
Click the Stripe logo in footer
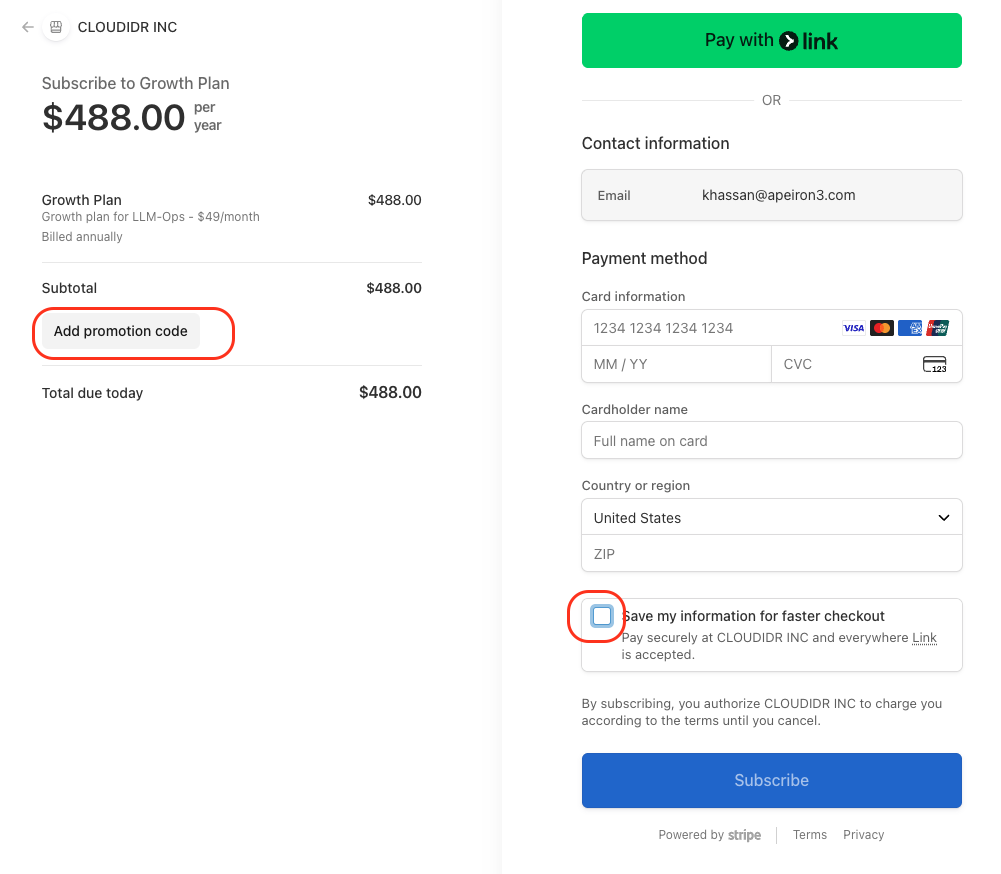click(744, 835)
